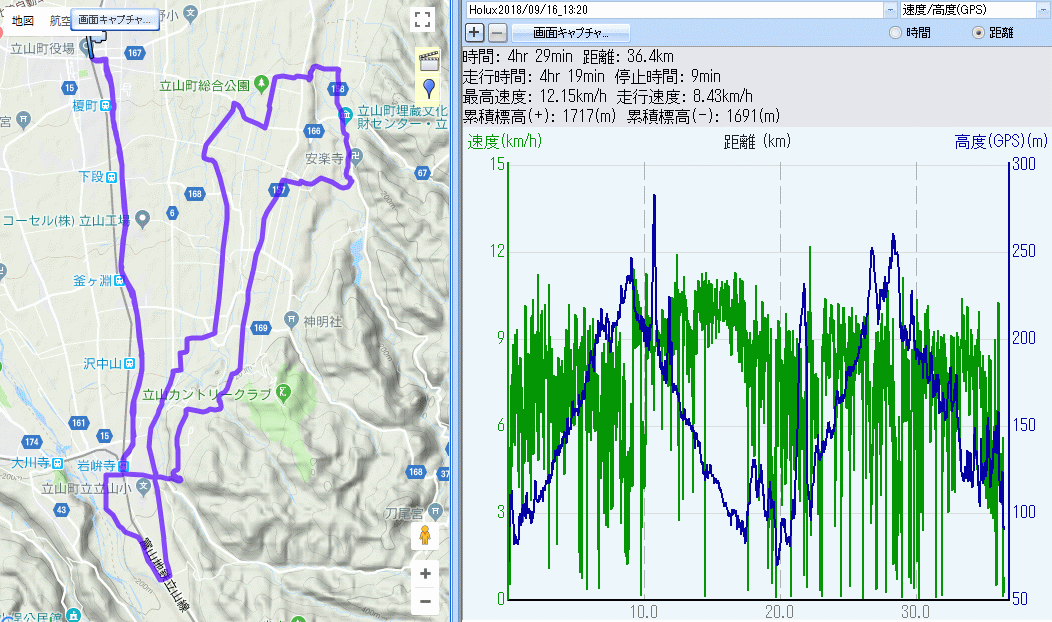The width and height of the screenshot is (1052, 622).
Task: Switch to the 地図 map tab
Action: click(22, 20)
